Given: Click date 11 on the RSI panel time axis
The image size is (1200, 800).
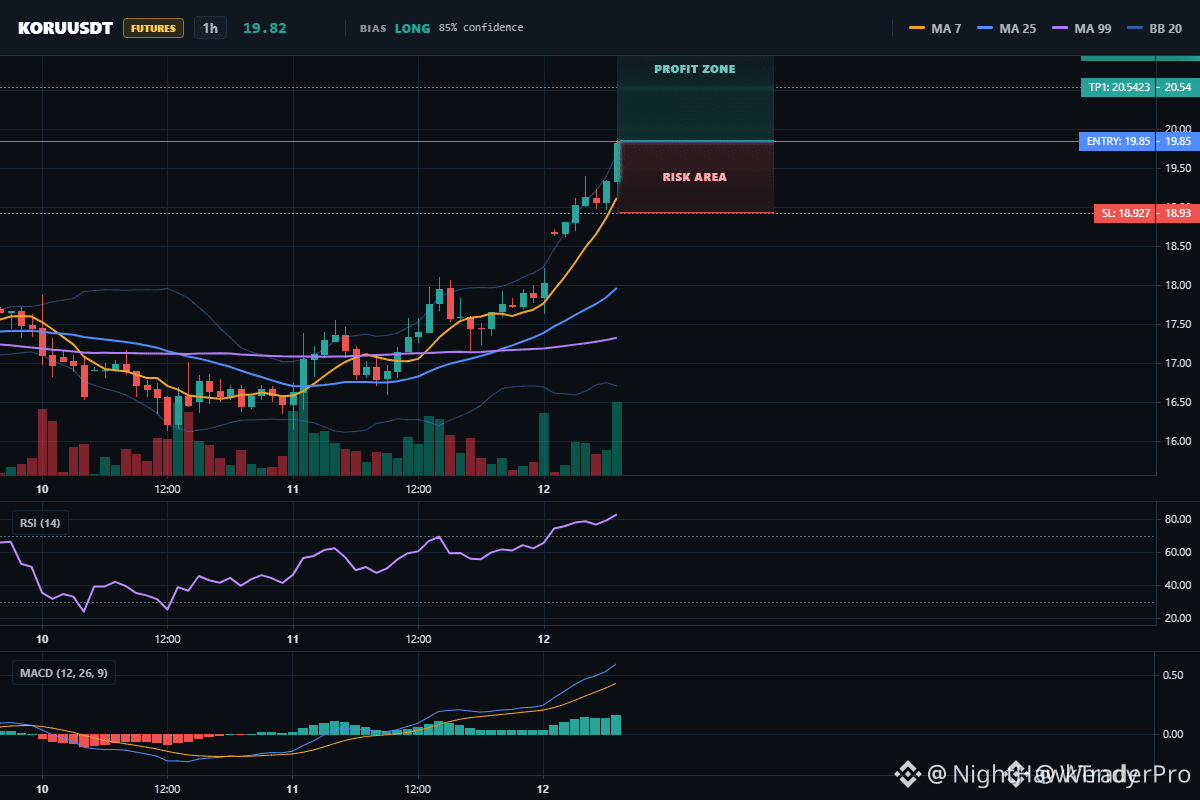Looking at the screenshot, I should tap(293, 639).
